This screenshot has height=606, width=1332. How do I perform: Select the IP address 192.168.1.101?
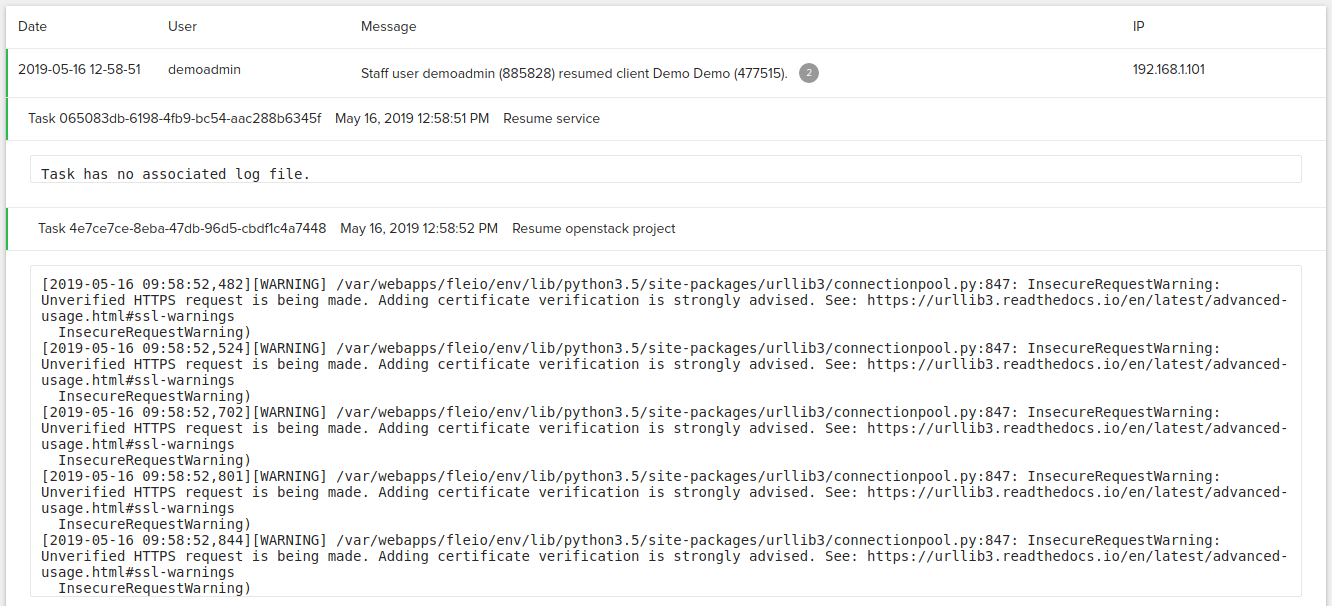click(1169, 70)
